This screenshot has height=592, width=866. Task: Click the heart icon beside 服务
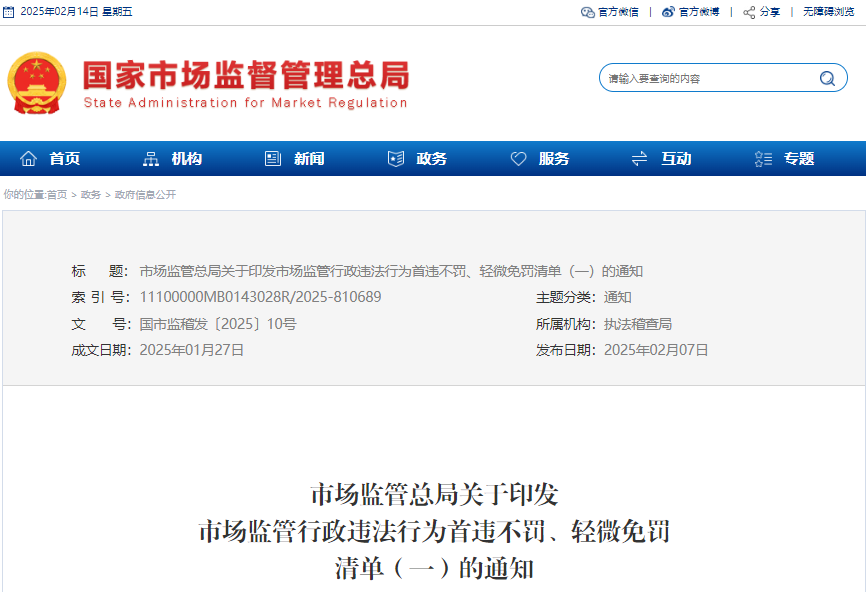[x=518, y=159]
